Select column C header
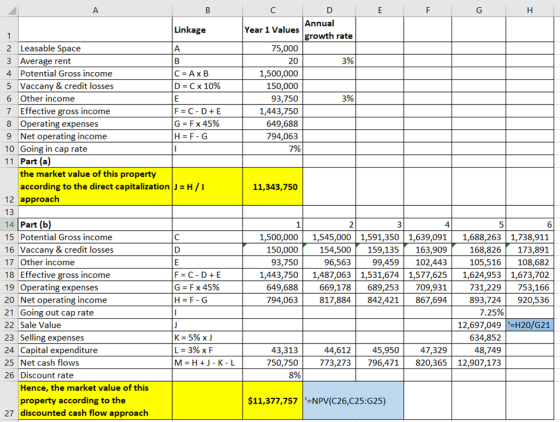The width and height of the screenshot is (560, 422). tap(272, 10)
